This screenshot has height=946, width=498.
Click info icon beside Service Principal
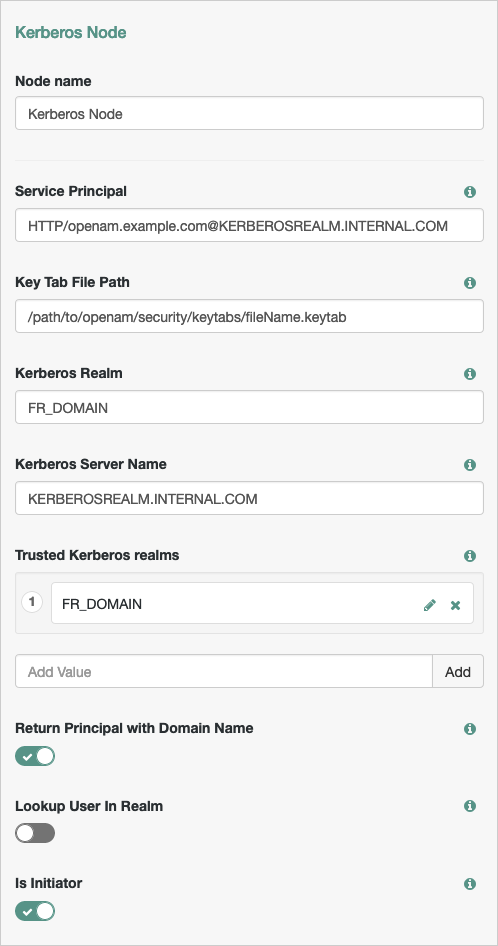(x=470, y=192)
